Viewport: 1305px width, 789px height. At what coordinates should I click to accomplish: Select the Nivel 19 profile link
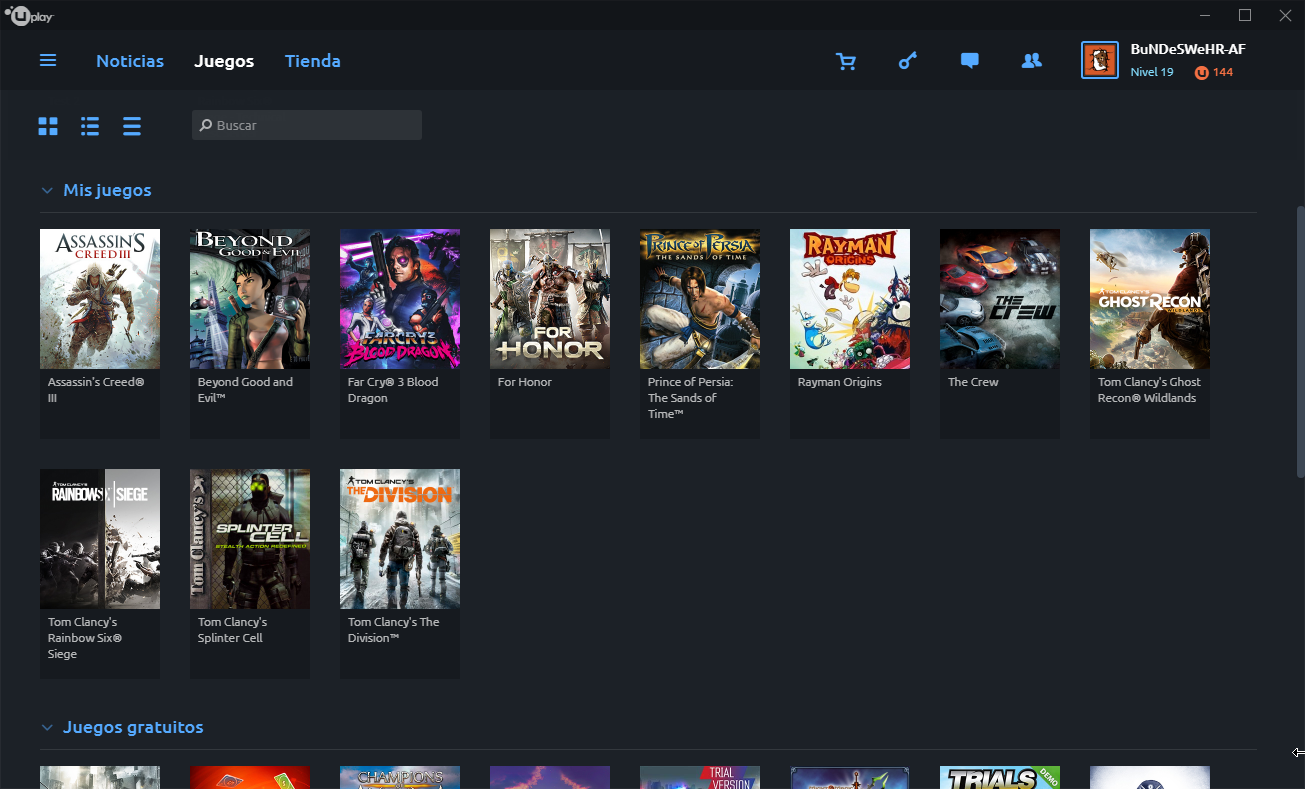1152,72
